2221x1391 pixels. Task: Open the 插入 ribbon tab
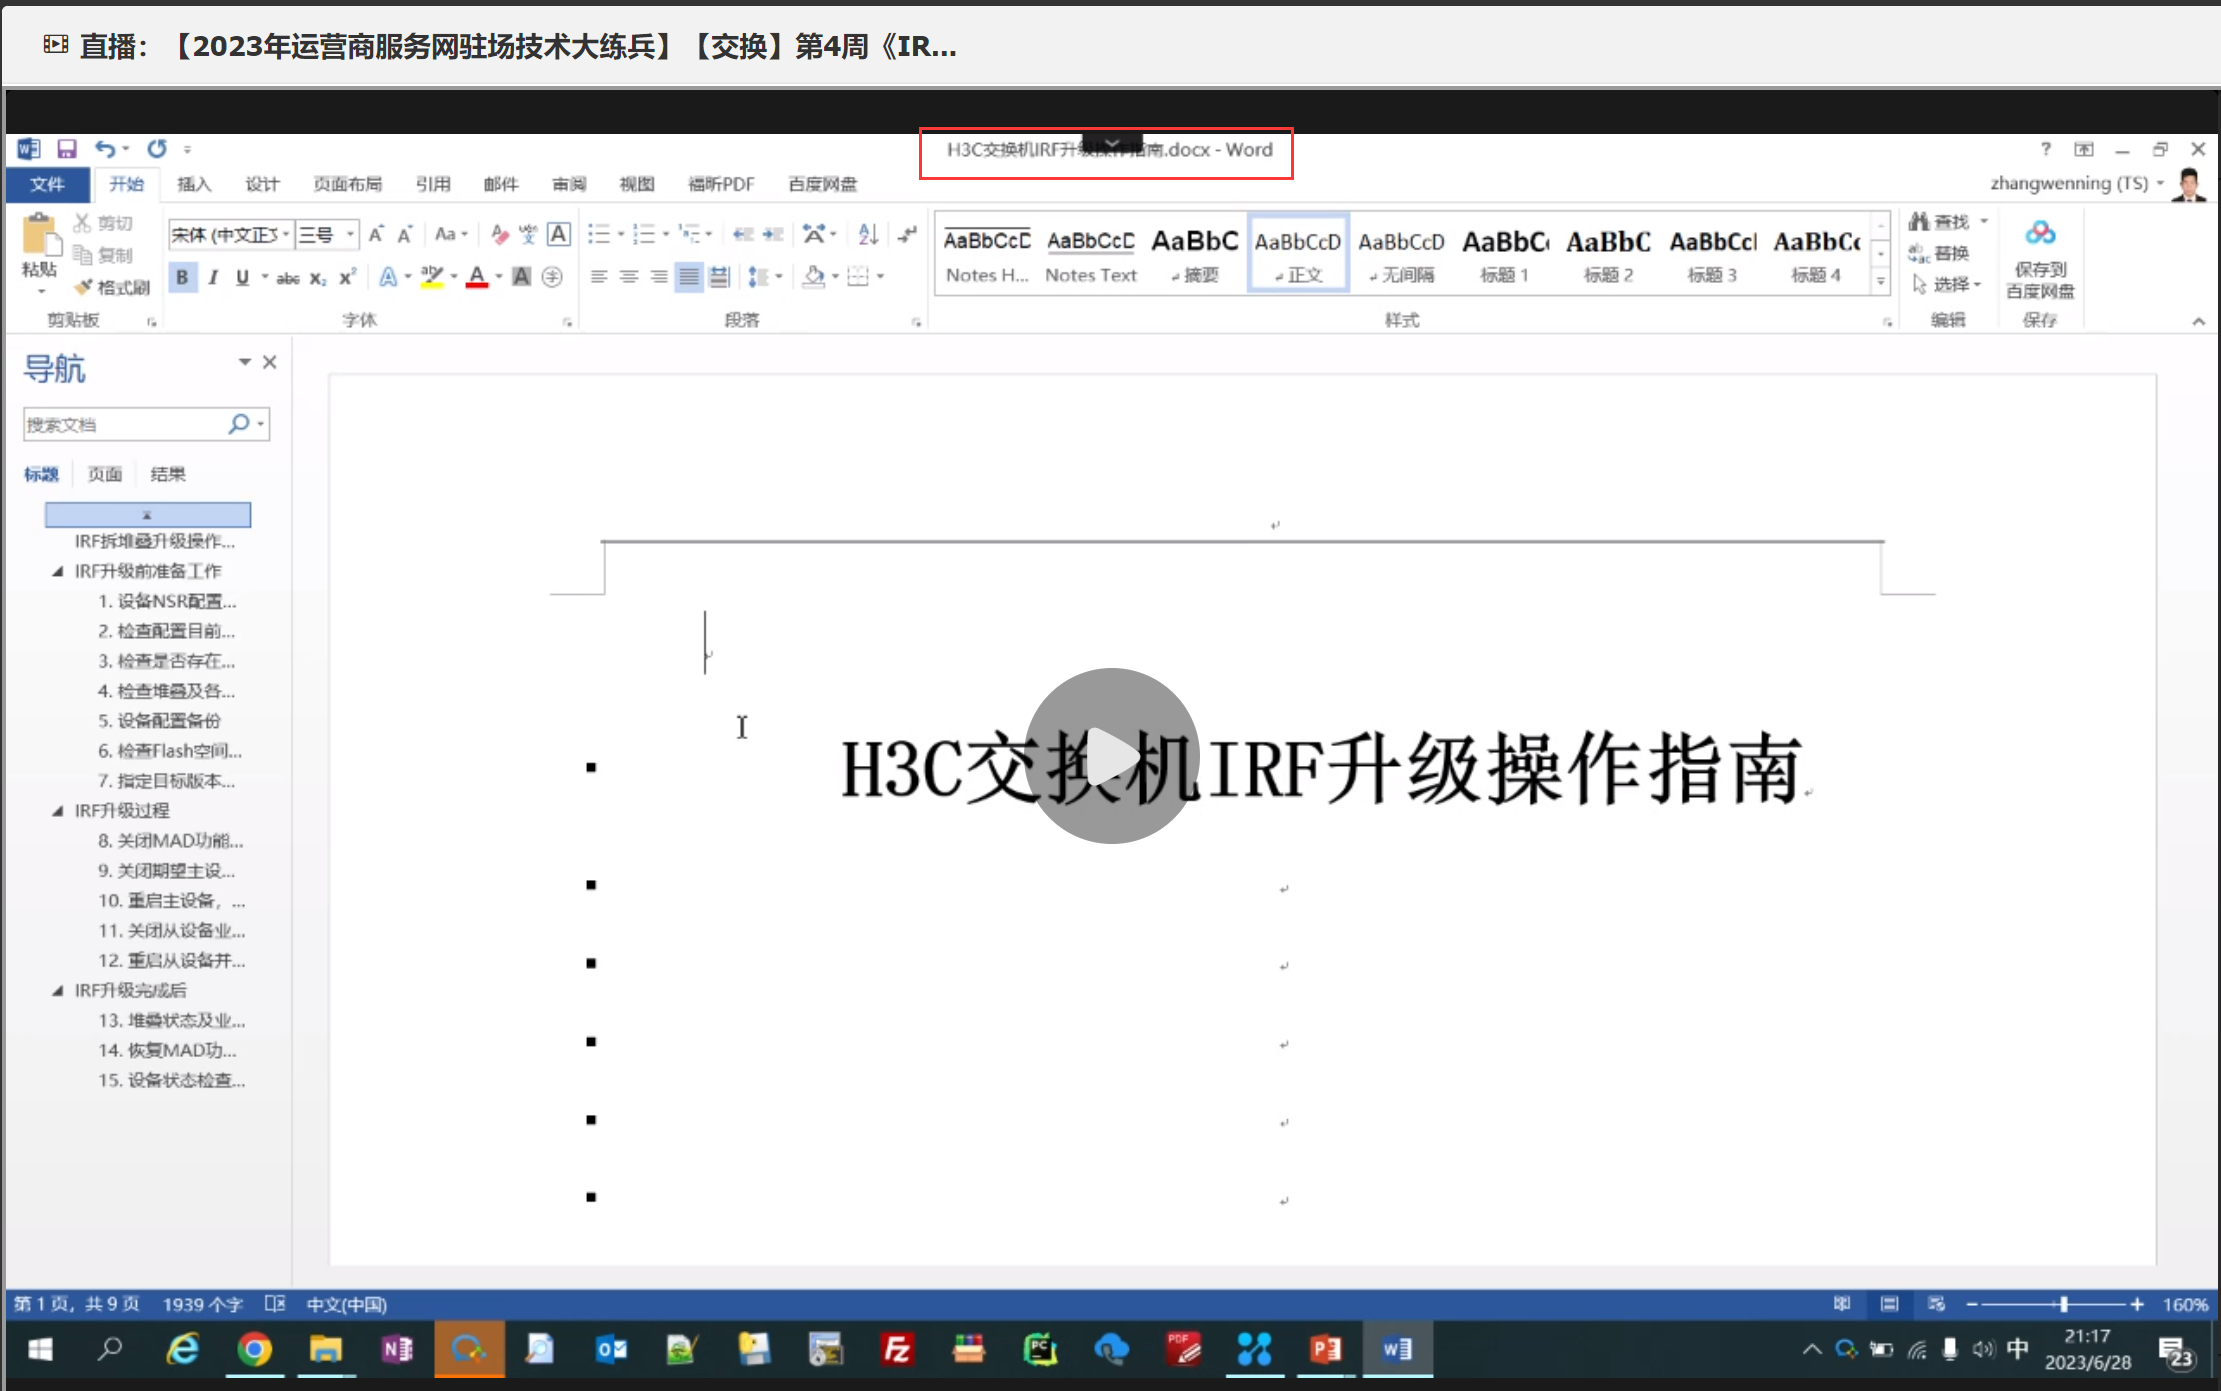(194, 184)
